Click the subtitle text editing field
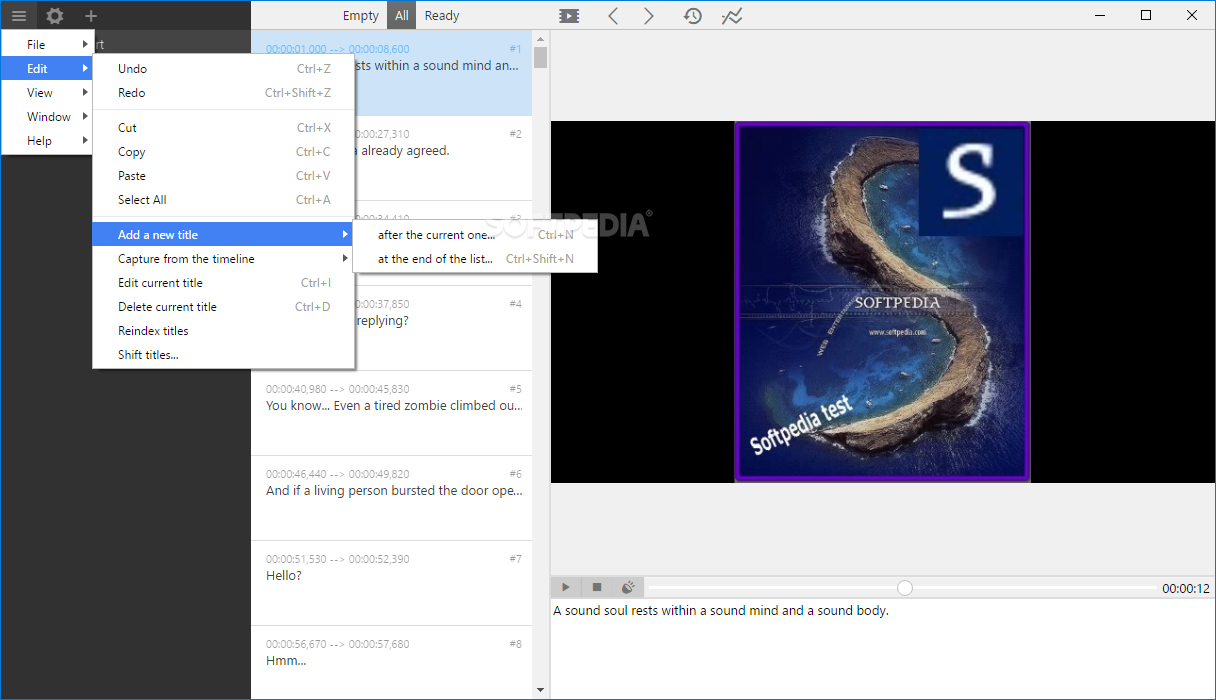 pos(882,648)
